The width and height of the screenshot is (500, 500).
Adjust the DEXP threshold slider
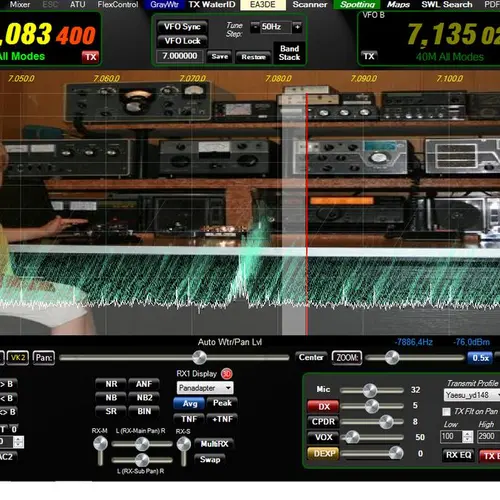[396, 453]
